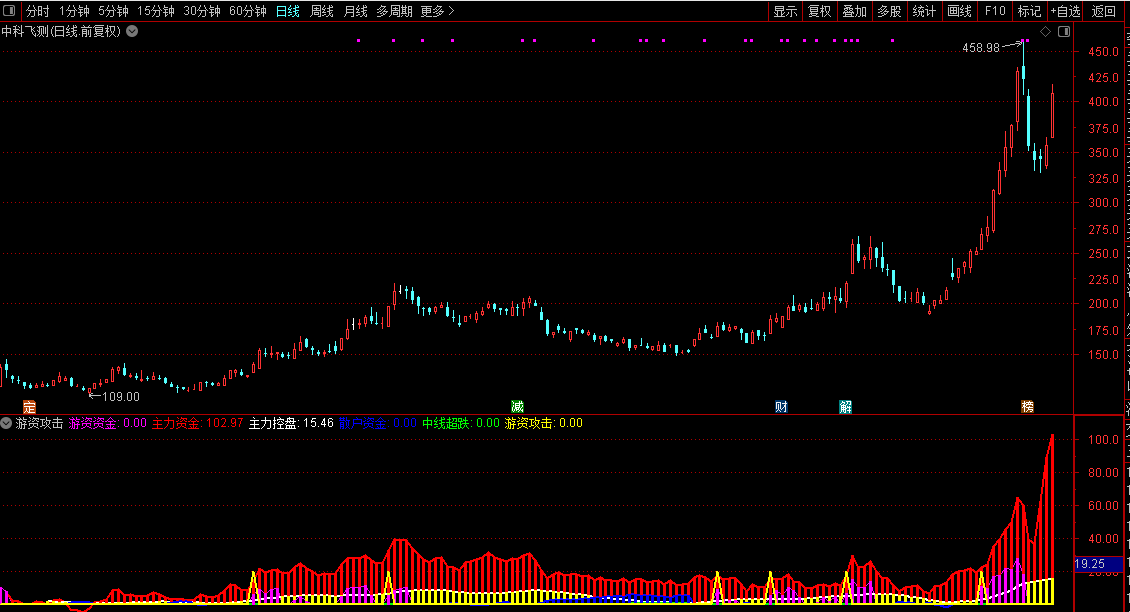Open the 游资攻击 indicator settings arrow
1130x612 pixels.
(6, 423)
